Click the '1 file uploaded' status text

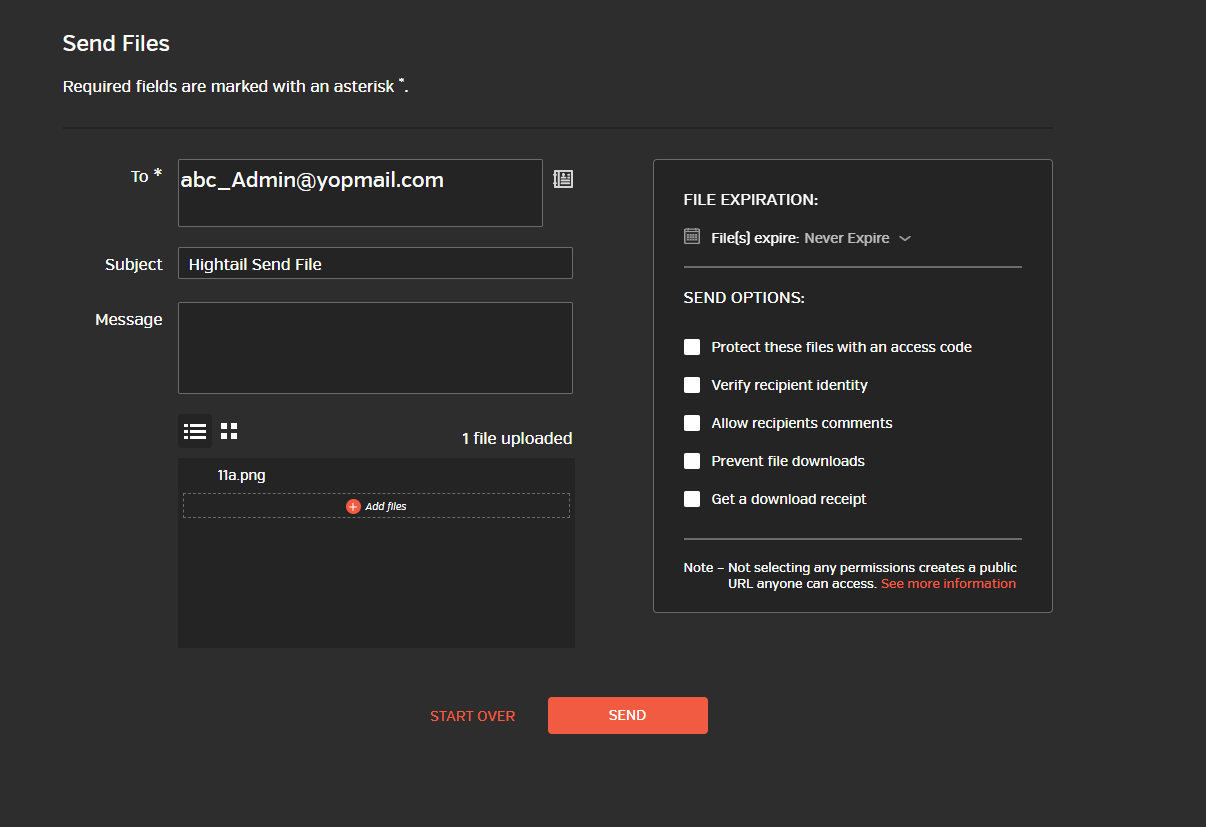[517, 438]
